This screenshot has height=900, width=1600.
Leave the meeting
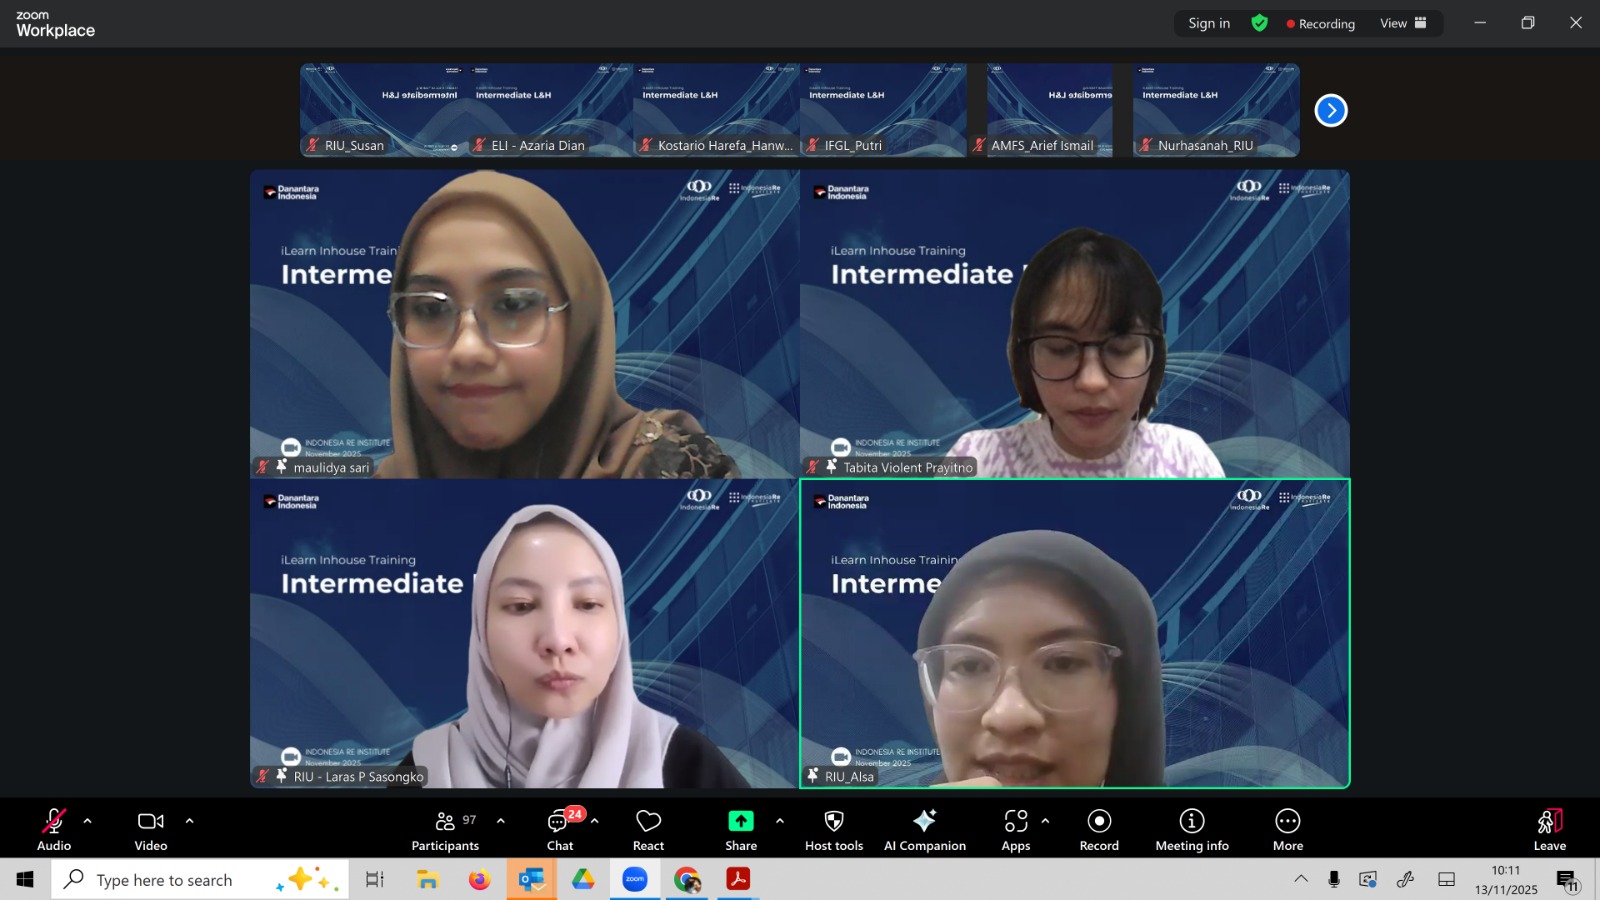click(1549, 830)
